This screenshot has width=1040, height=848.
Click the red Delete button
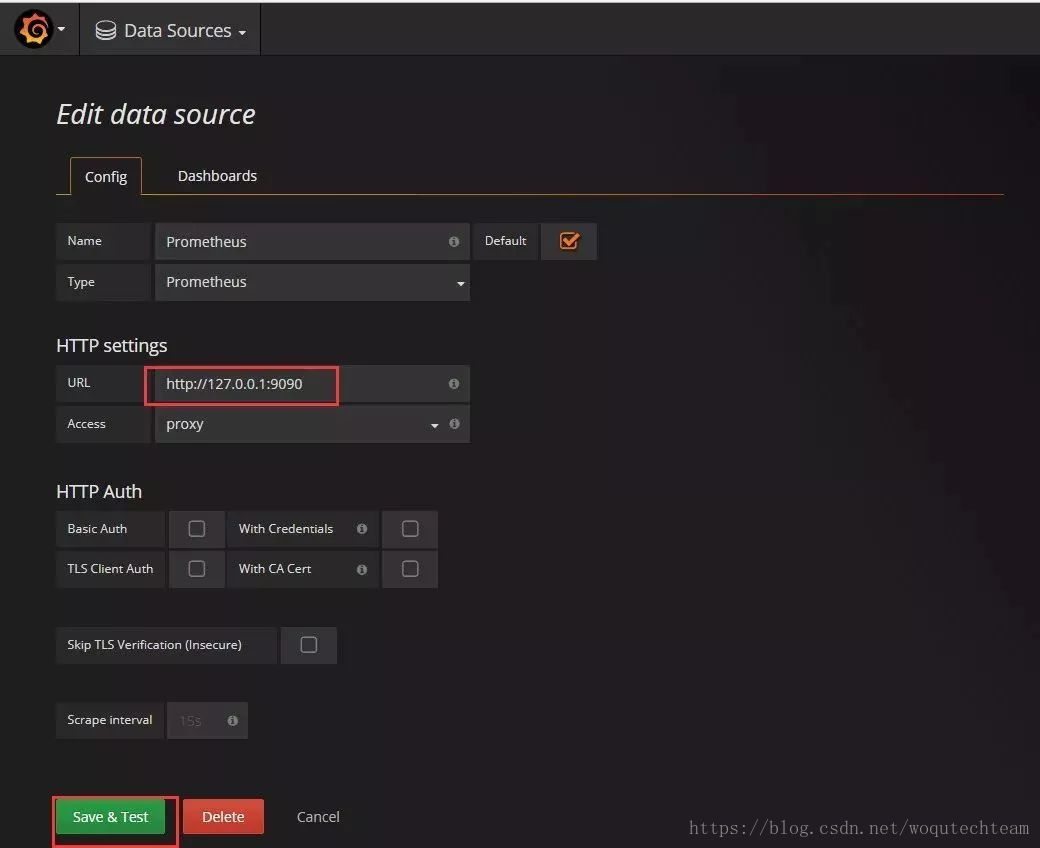coord(223,817)
